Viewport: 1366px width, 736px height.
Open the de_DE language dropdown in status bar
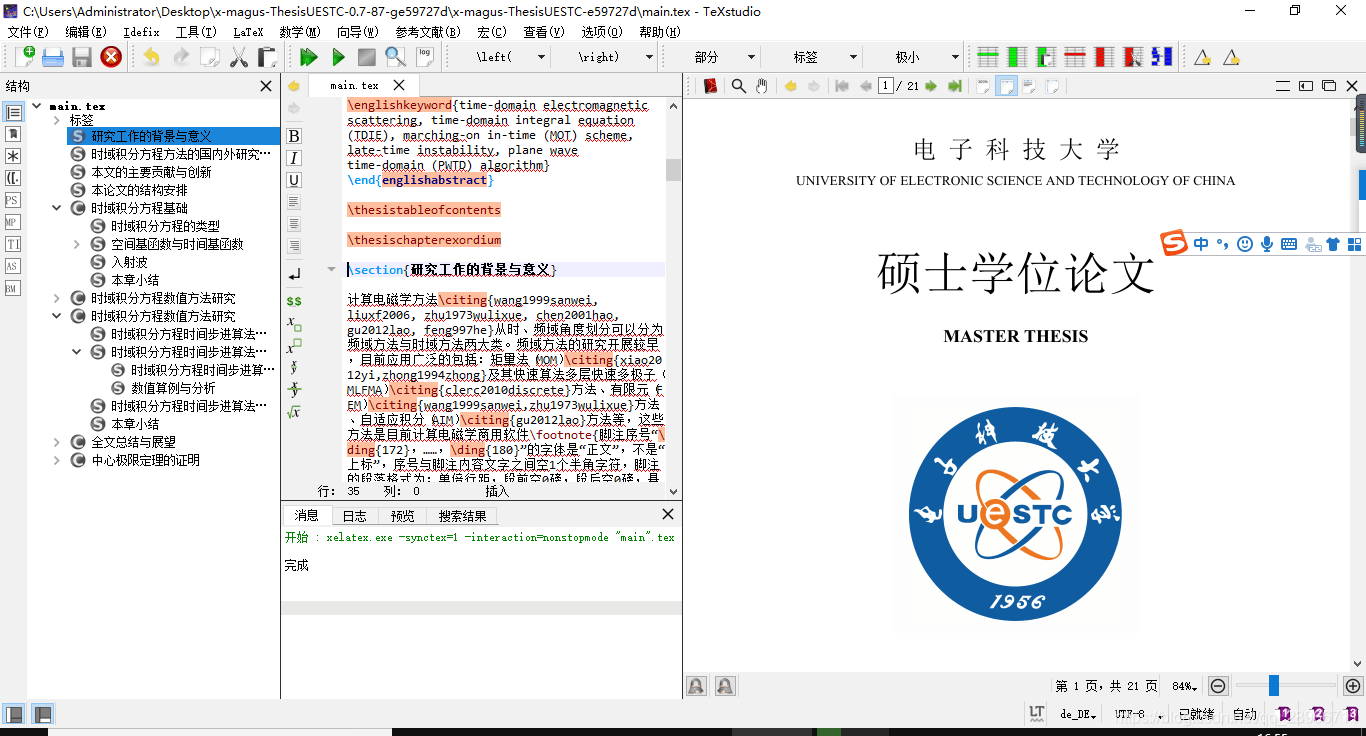1078,714
